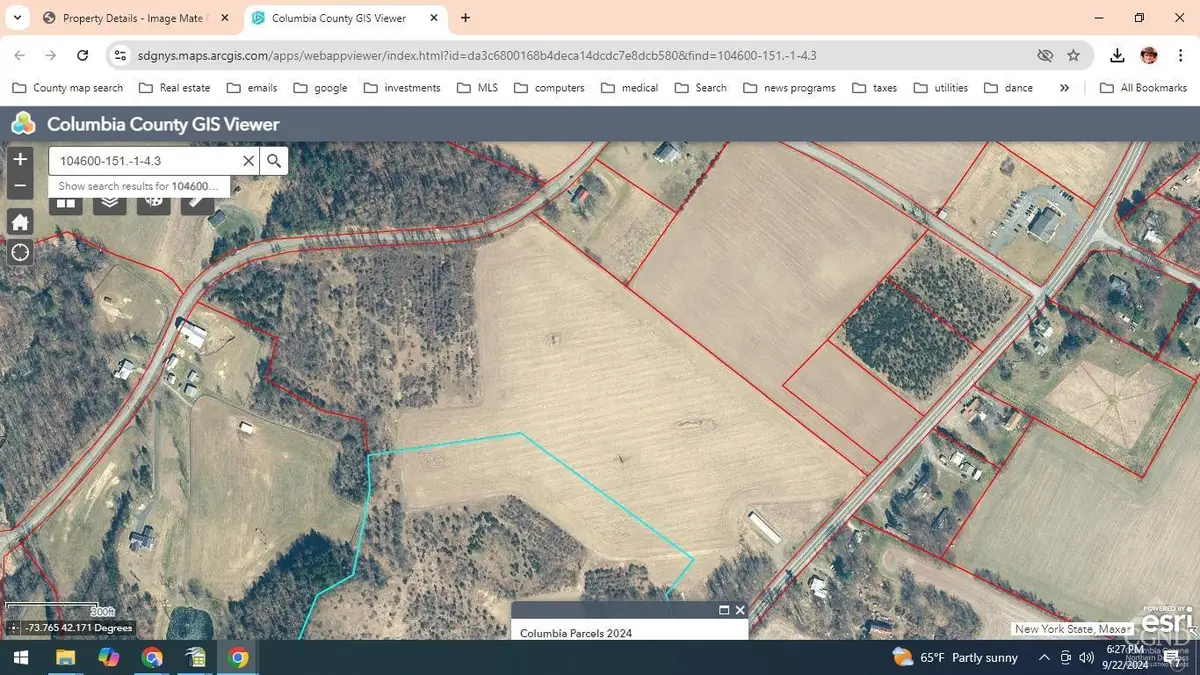Image resolution: width=1200 pixels, height=675 pixels.
Task: Open Show search results for 104600 suggestion
Action: tap(139, 186)
